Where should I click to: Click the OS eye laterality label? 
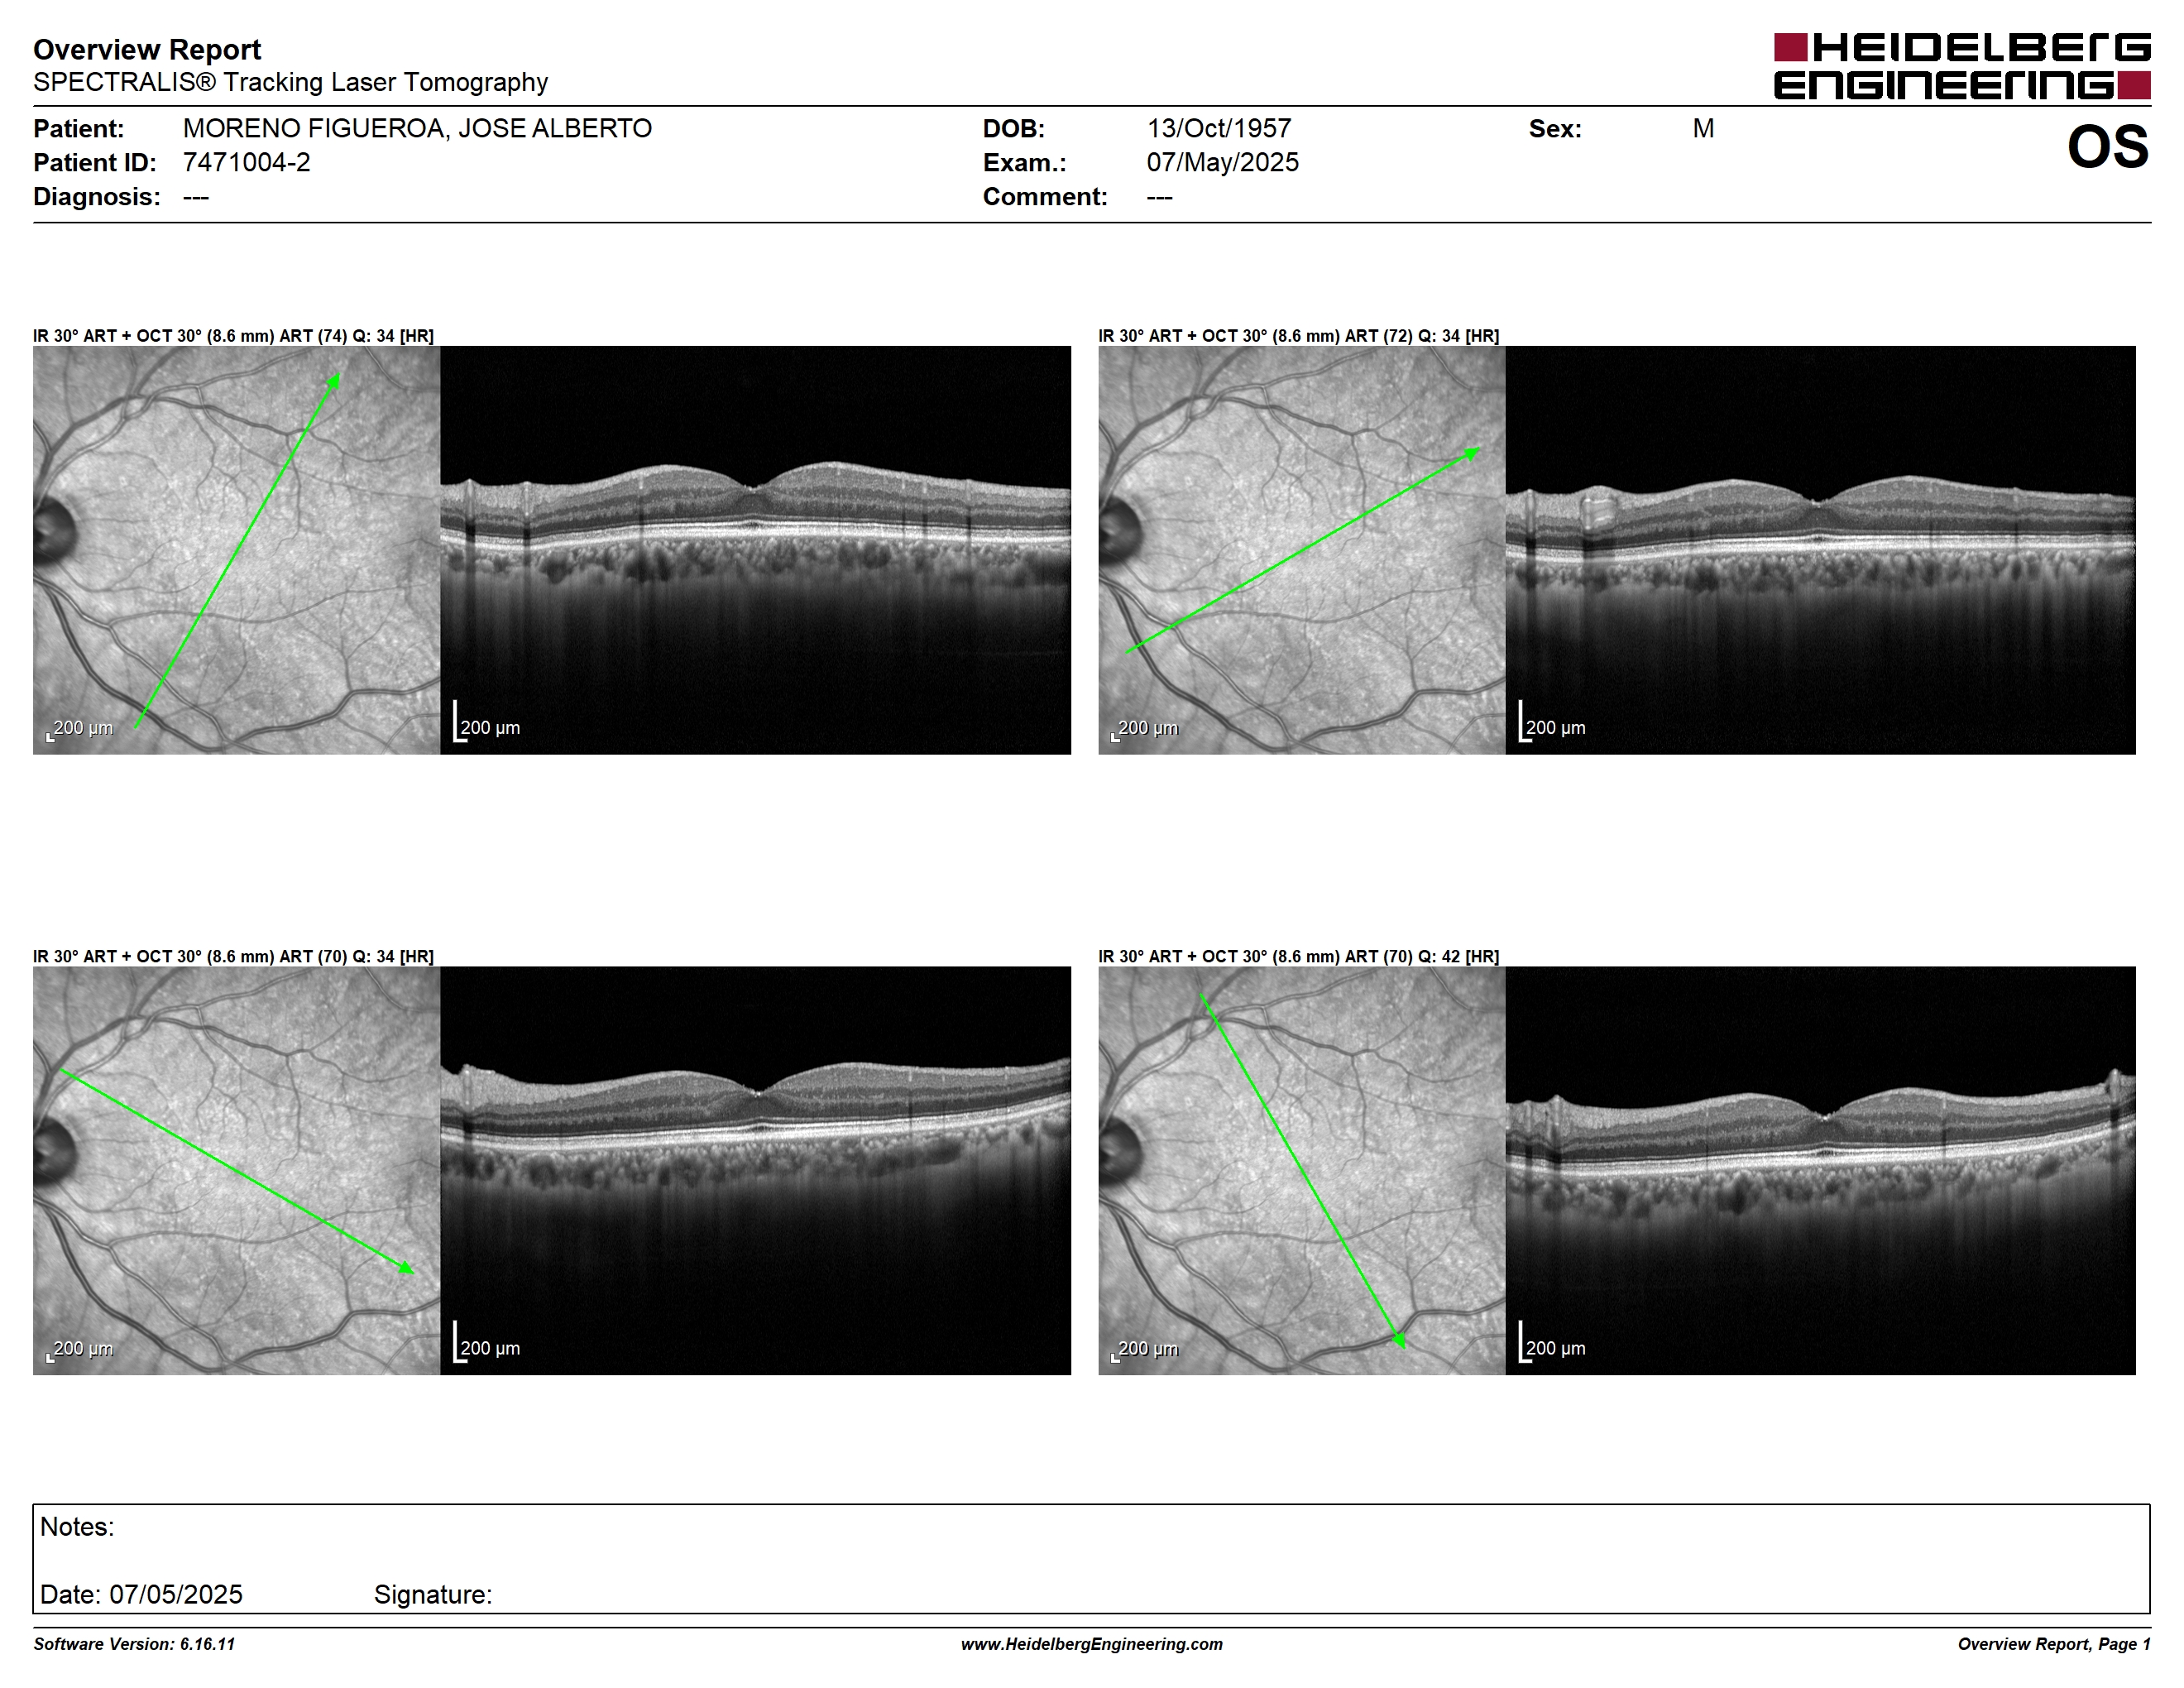(x=2108, y=147)
